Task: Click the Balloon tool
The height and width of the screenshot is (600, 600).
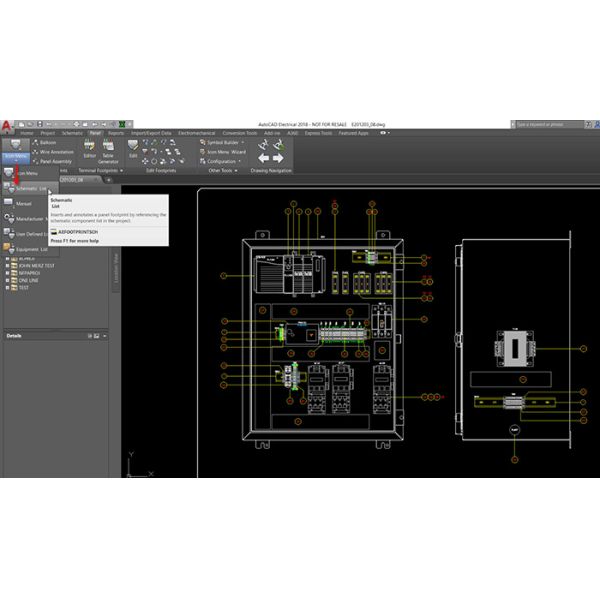Action: (x=47, y=142)
